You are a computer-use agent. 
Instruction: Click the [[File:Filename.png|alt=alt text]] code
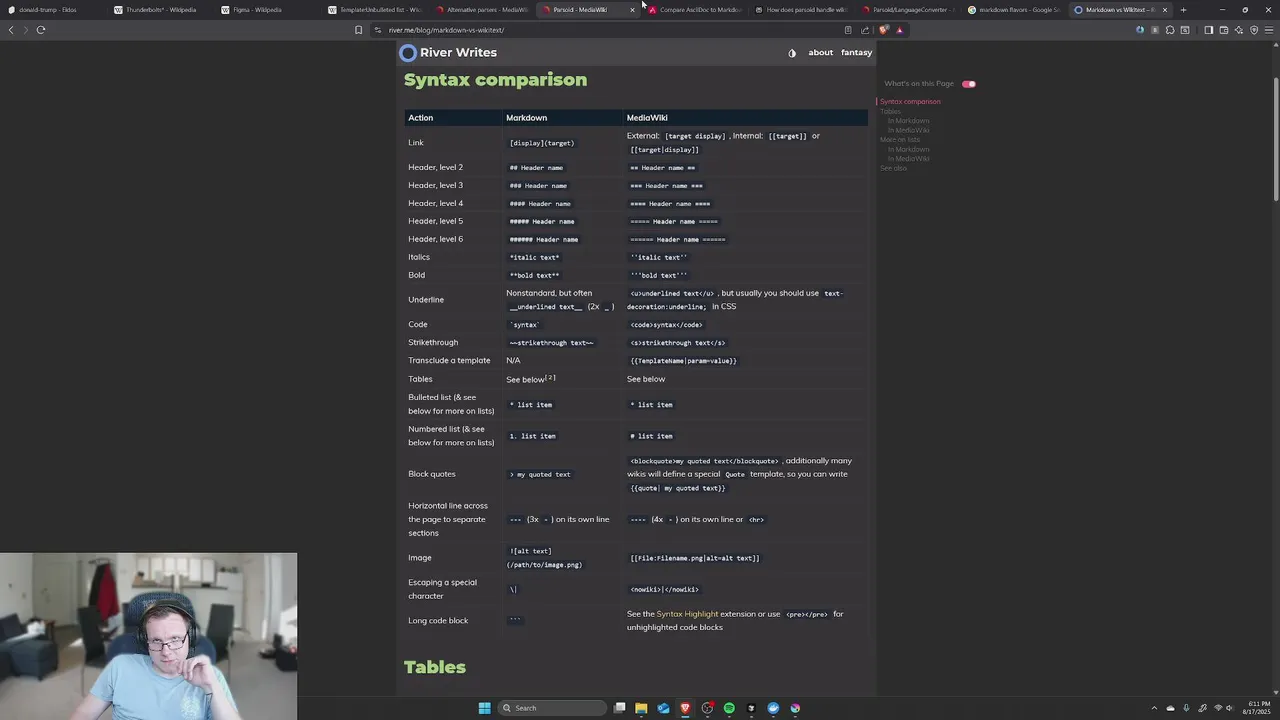point(695,558)
